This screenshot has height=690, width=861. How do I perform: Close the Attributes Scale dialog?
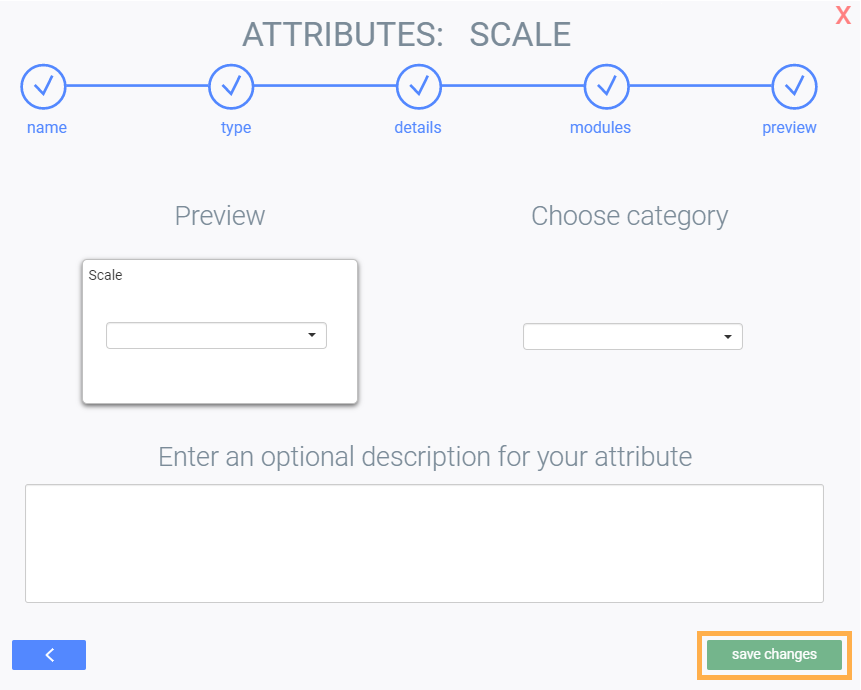pyautogui.click(x=843, y=15)
